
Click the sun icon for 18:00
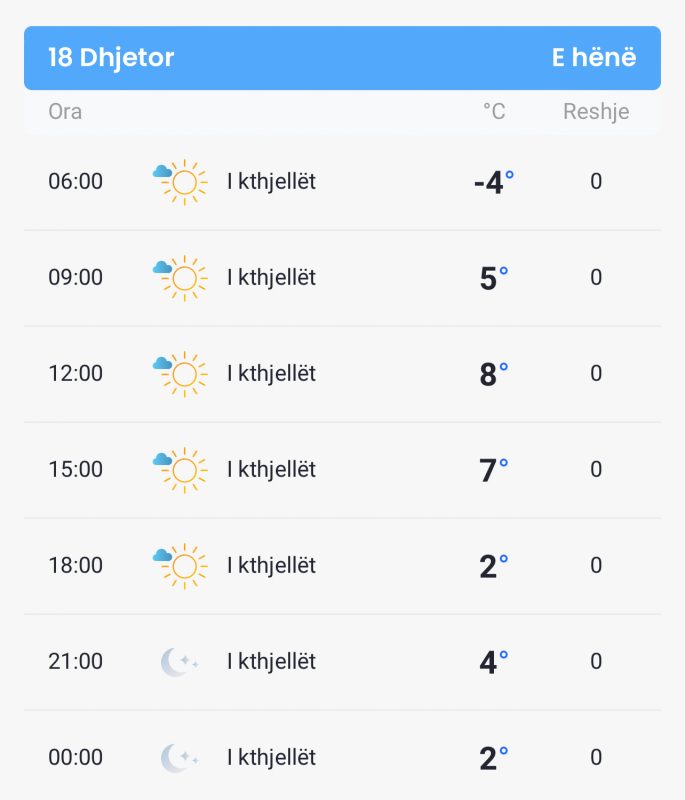point(180,565)
